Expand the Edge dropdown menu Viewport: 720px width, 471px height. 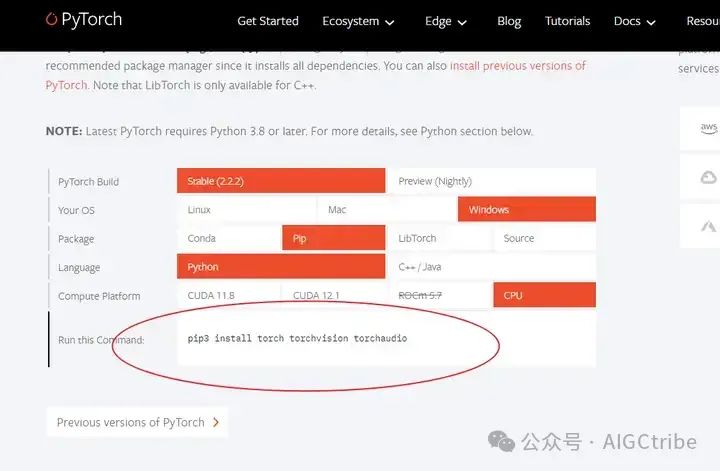tap(445, 21)
